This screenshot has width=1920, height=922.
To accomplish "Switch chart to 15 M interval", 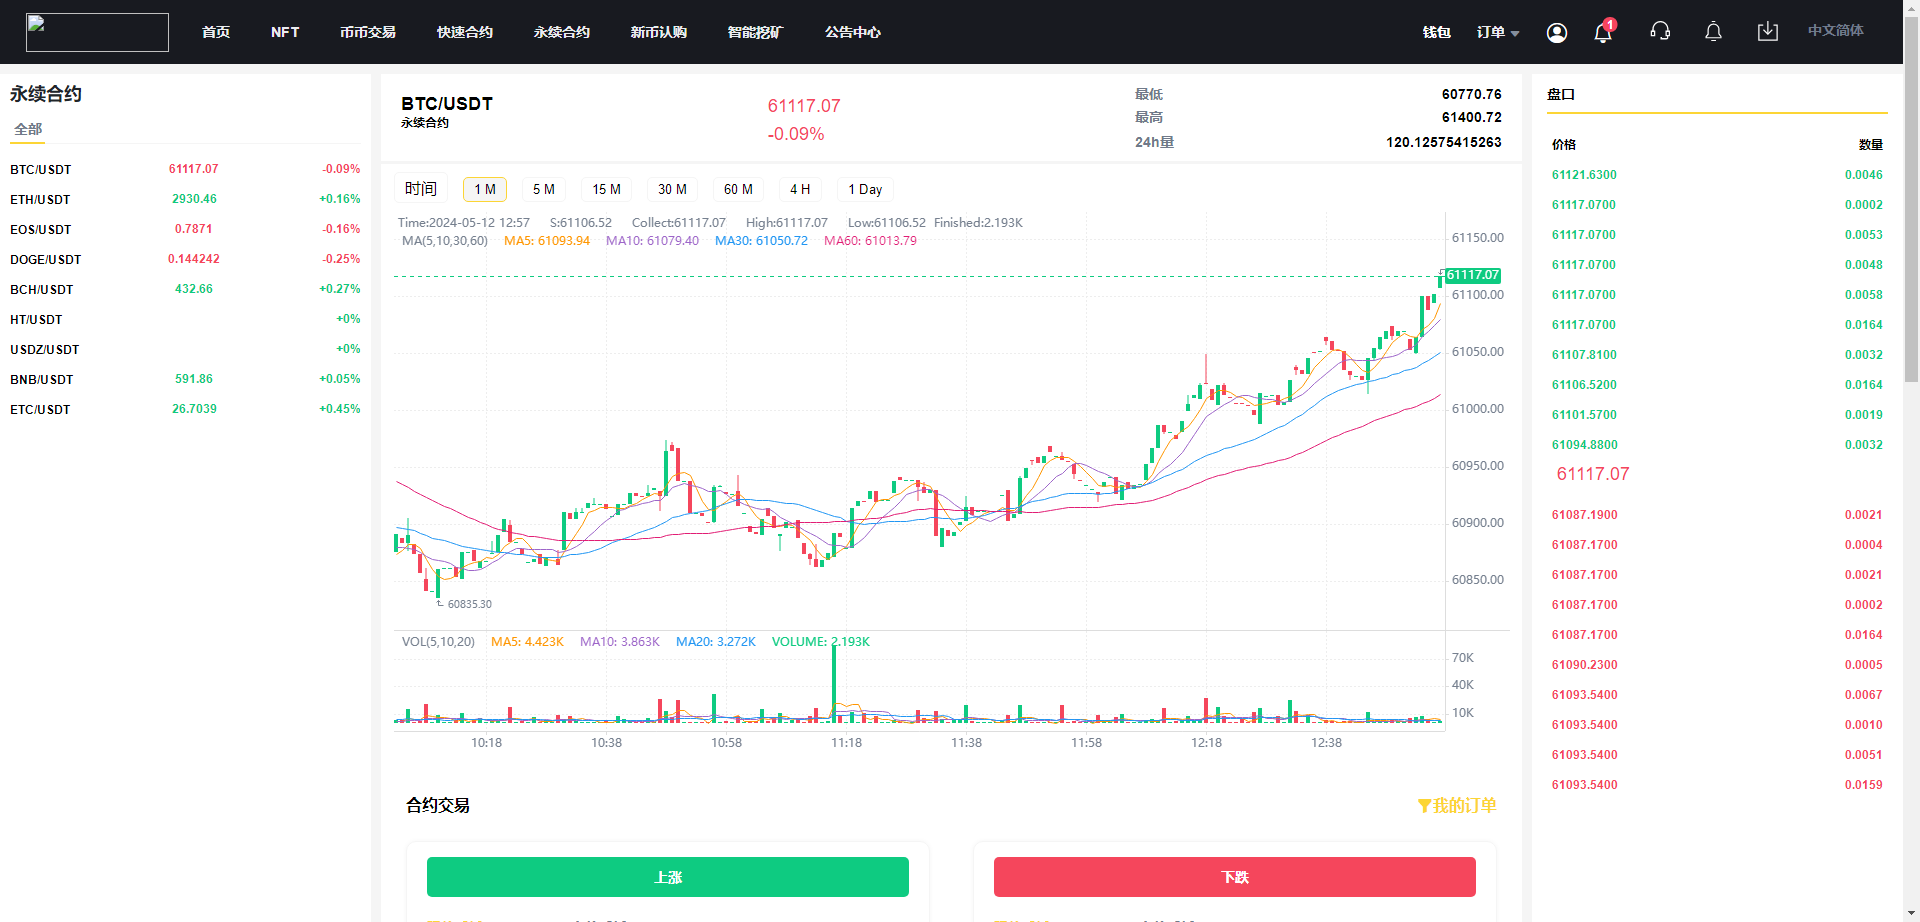I will 606,189.
